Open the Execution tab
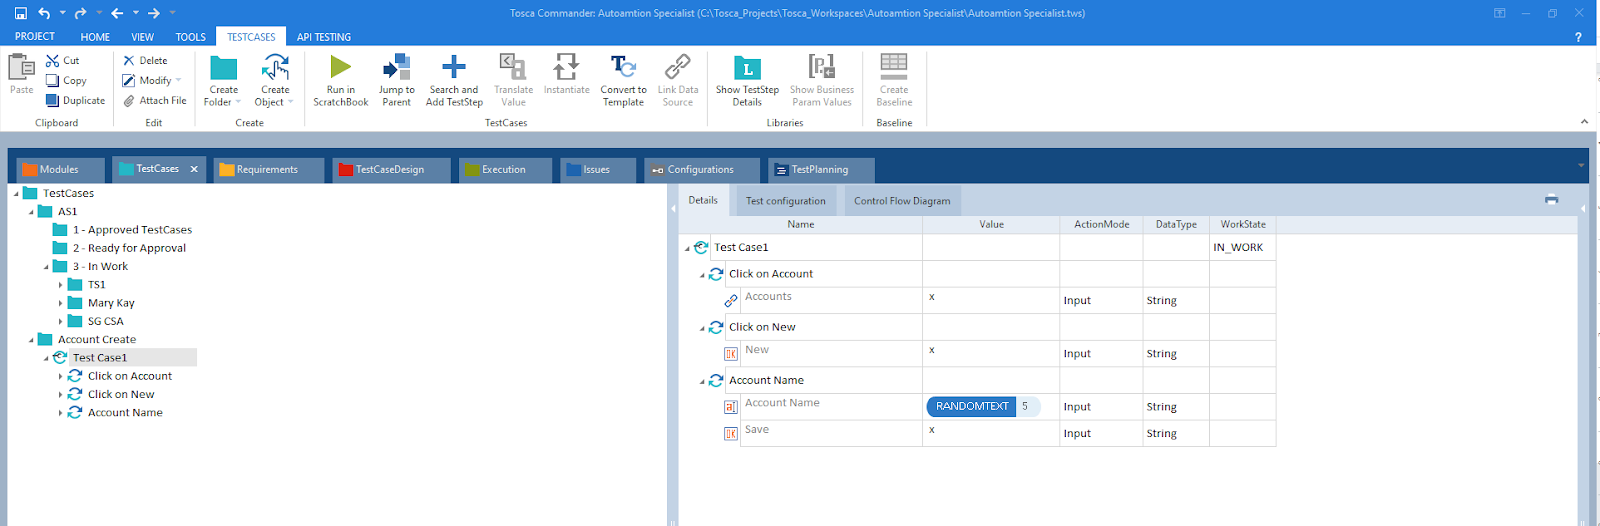Image resolution: width=1600 pixels, height=526 pixels. 504,170
